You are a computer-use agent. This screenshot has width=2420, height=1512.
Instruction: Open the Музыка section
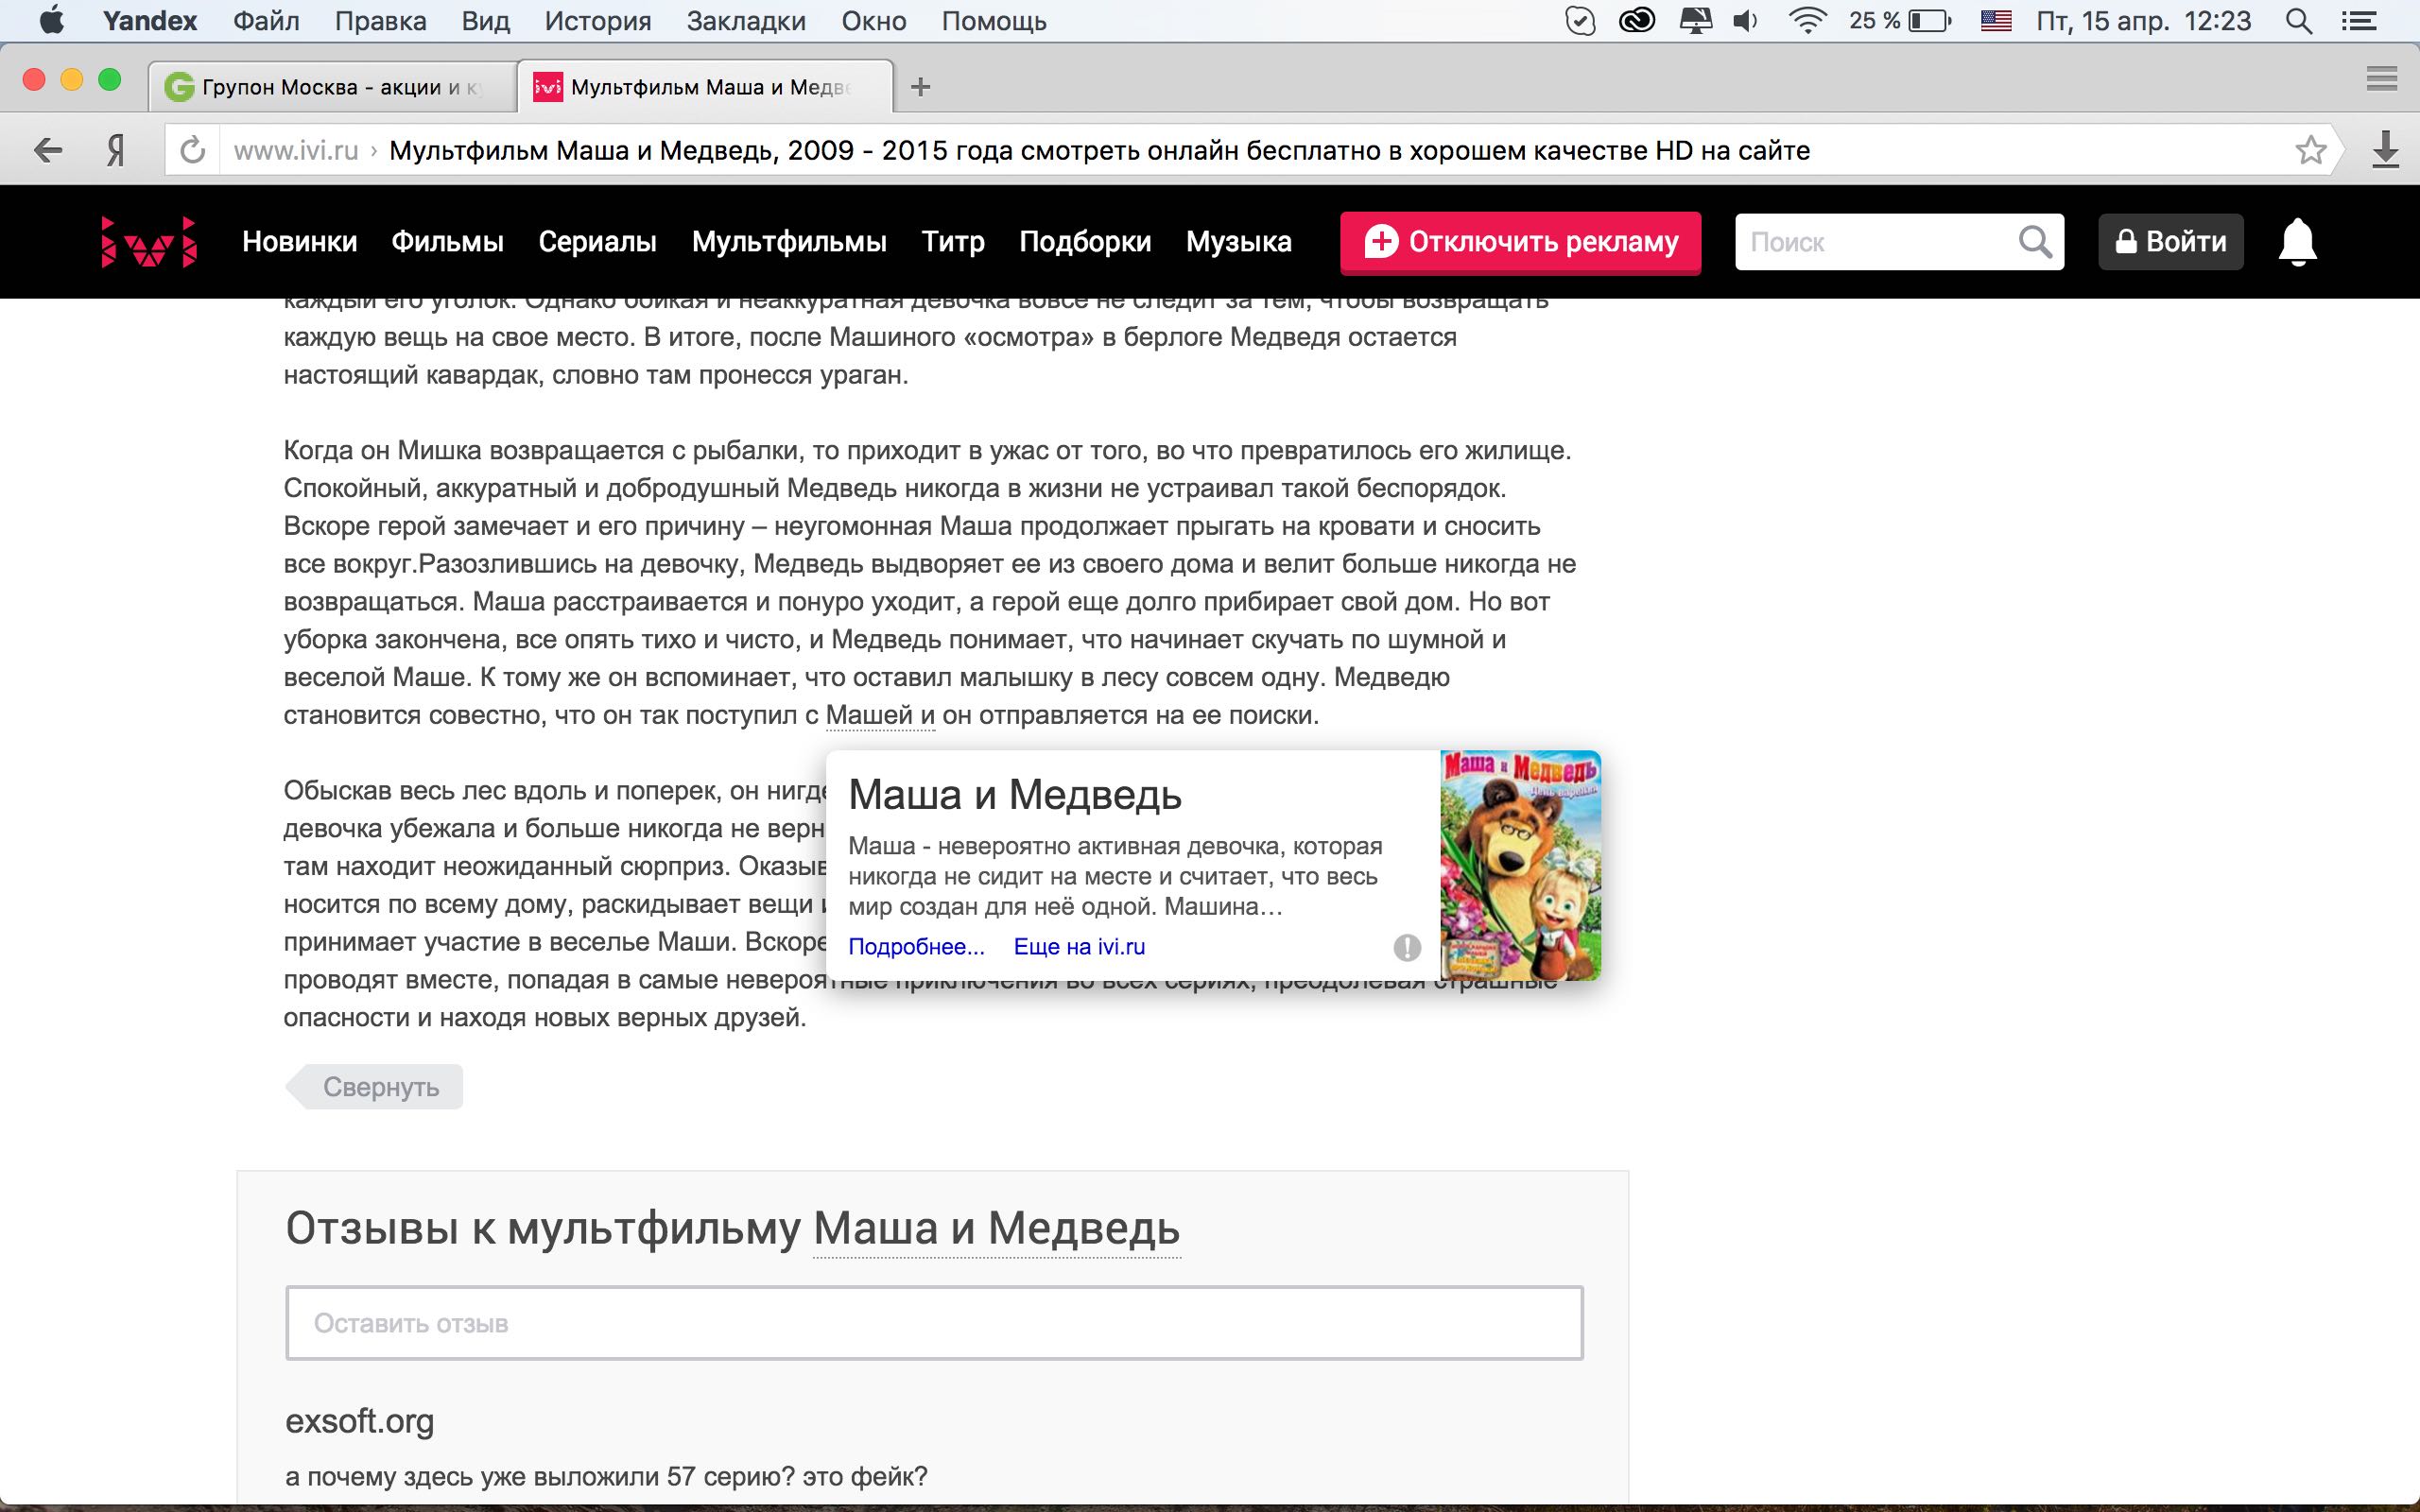[1239, 242]
